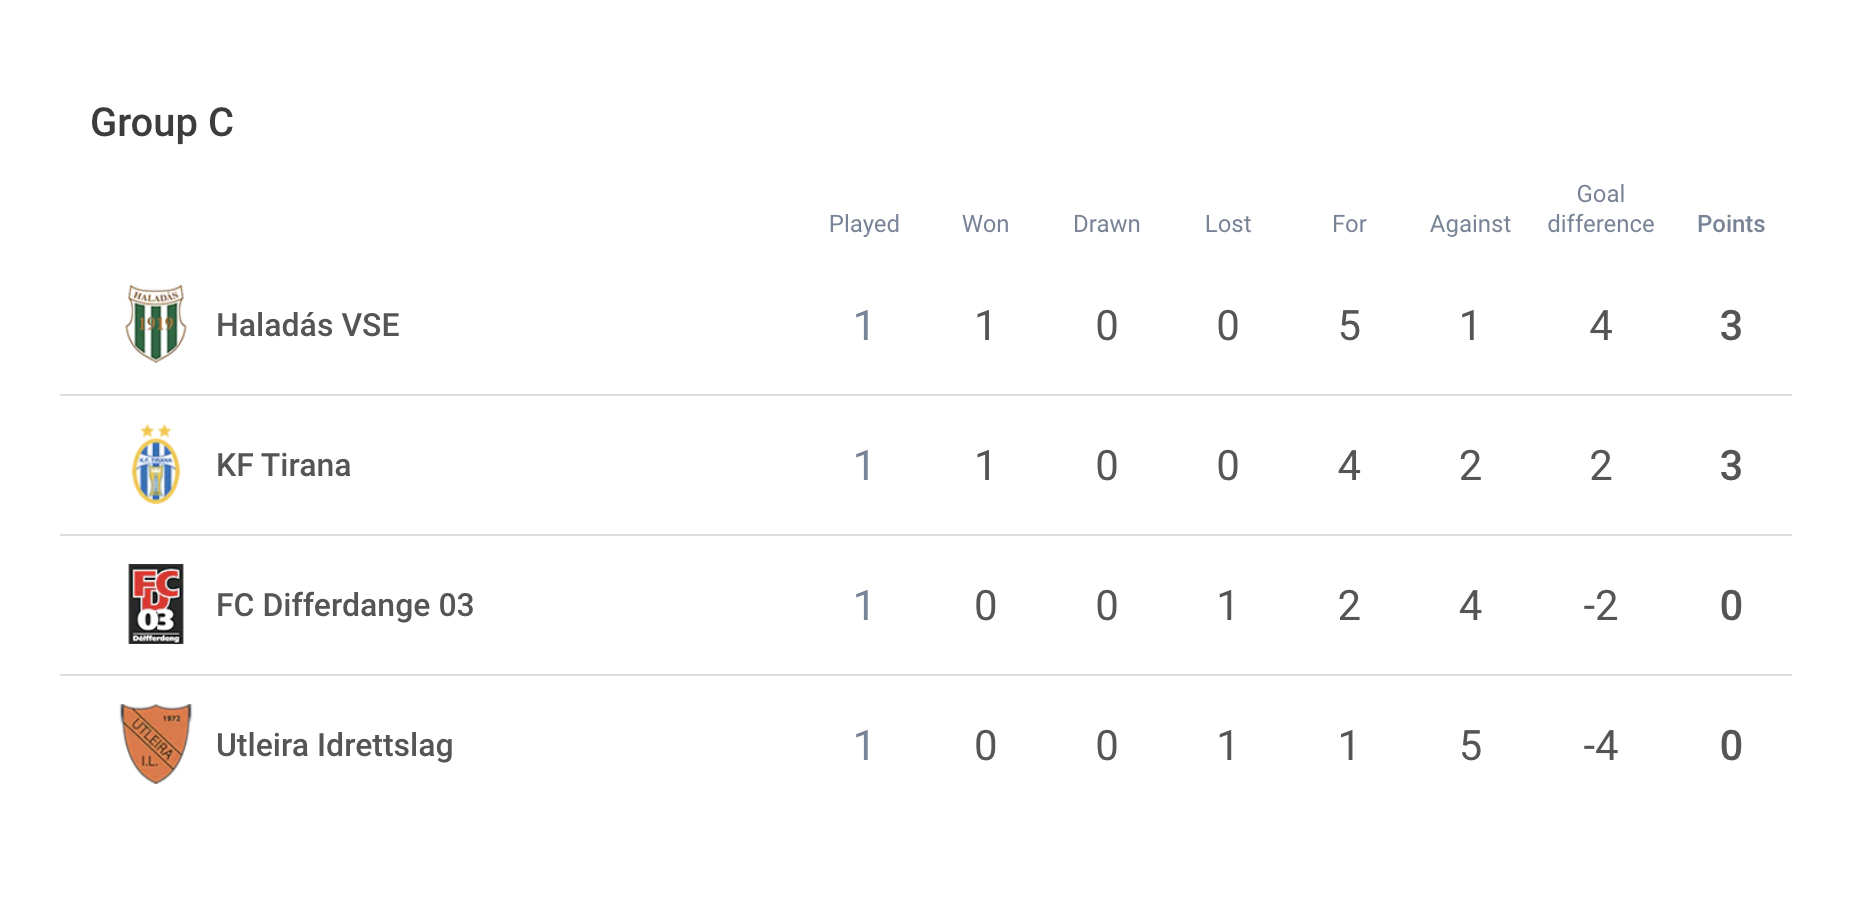Click Utleira Idrettslag's played matches count
Image resolution: width=1852 pixels, height=906 pixels.
864,745
